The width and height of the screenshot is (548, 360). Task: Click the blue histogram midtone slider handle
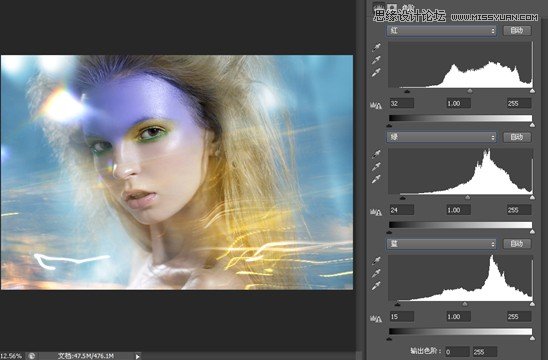(x=465, y=304)
